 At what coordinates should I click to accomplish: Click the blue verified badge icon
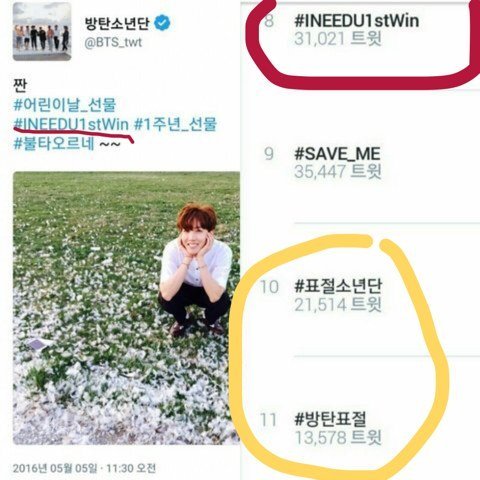coord(162,23)
